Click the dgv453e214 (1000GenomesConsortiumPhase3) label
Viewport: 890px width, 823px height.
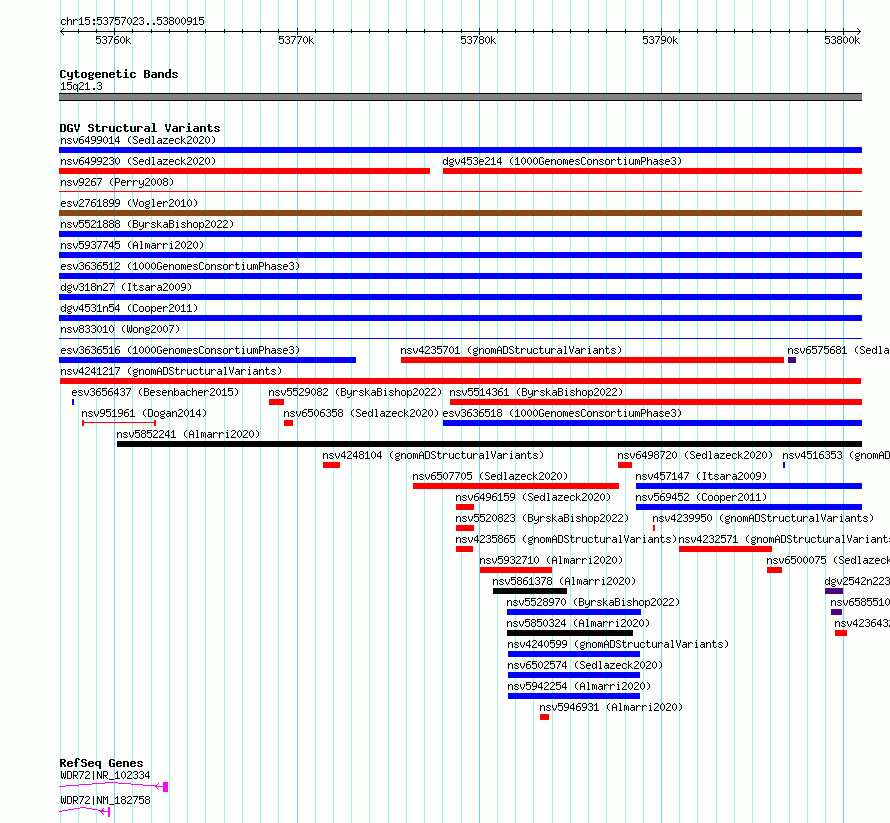coord(562,161)
